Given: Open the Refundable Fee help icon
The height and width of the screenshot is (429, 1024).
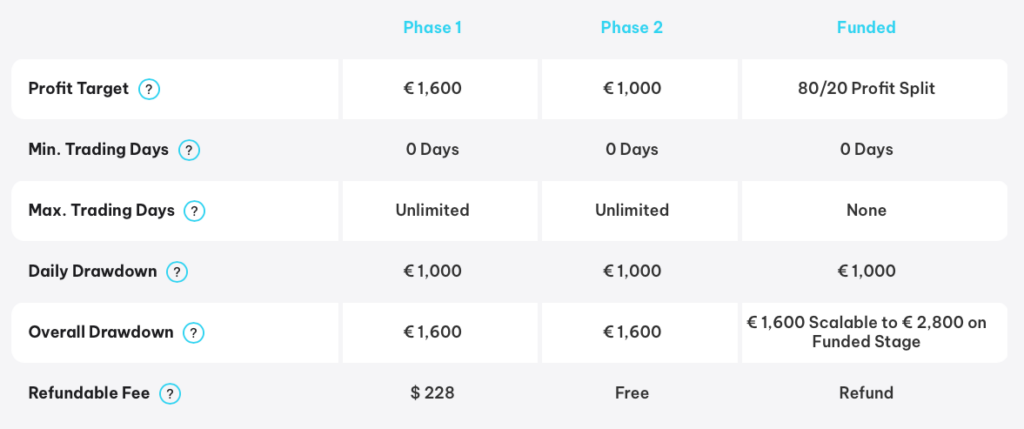Looking at the screenshot, I should point(170,394).
